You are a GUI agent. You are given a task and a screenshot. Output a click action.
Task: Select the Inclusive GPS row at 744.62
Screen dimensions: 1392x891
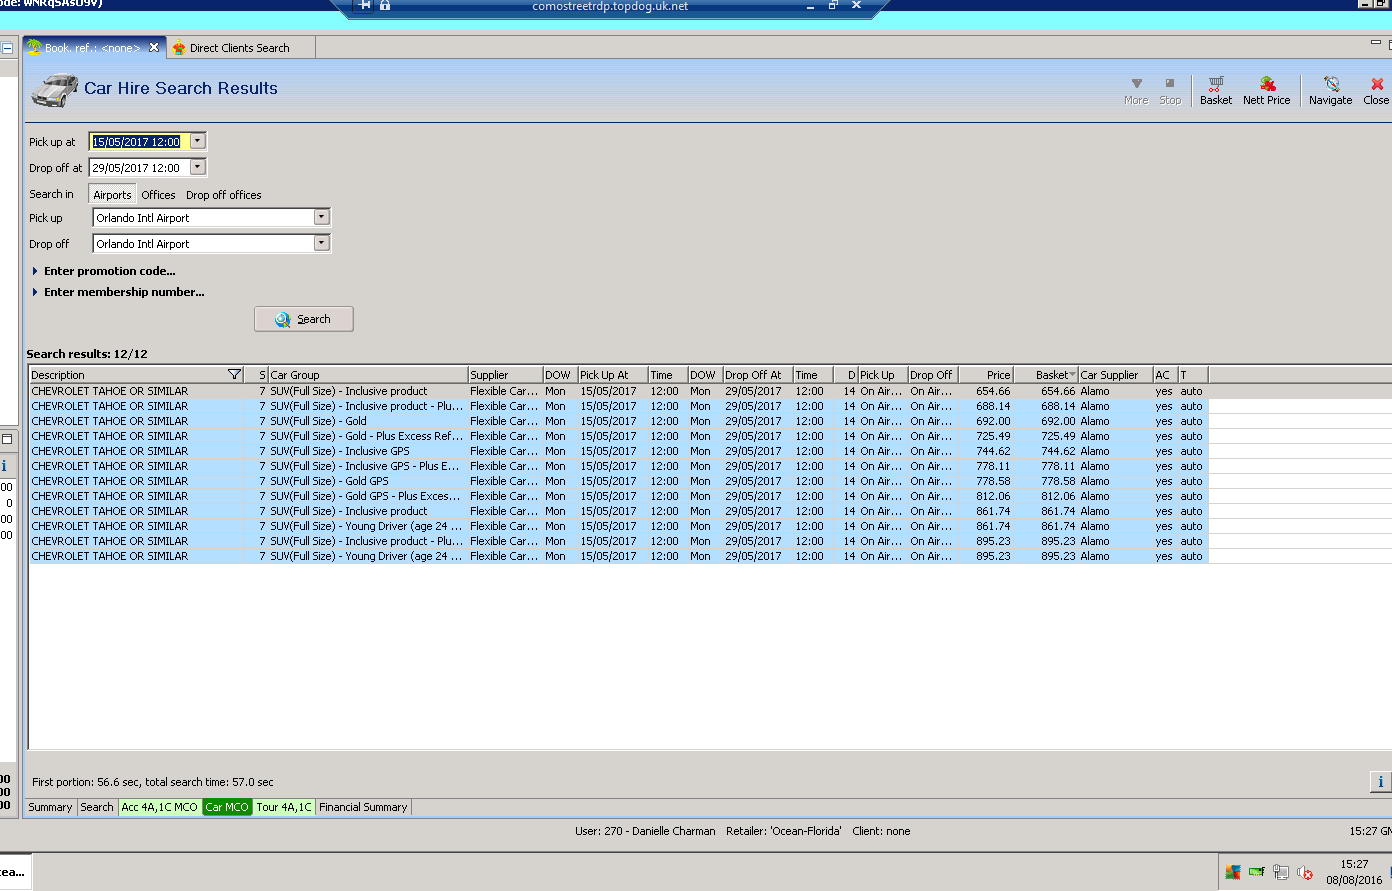tap(618, 451)
